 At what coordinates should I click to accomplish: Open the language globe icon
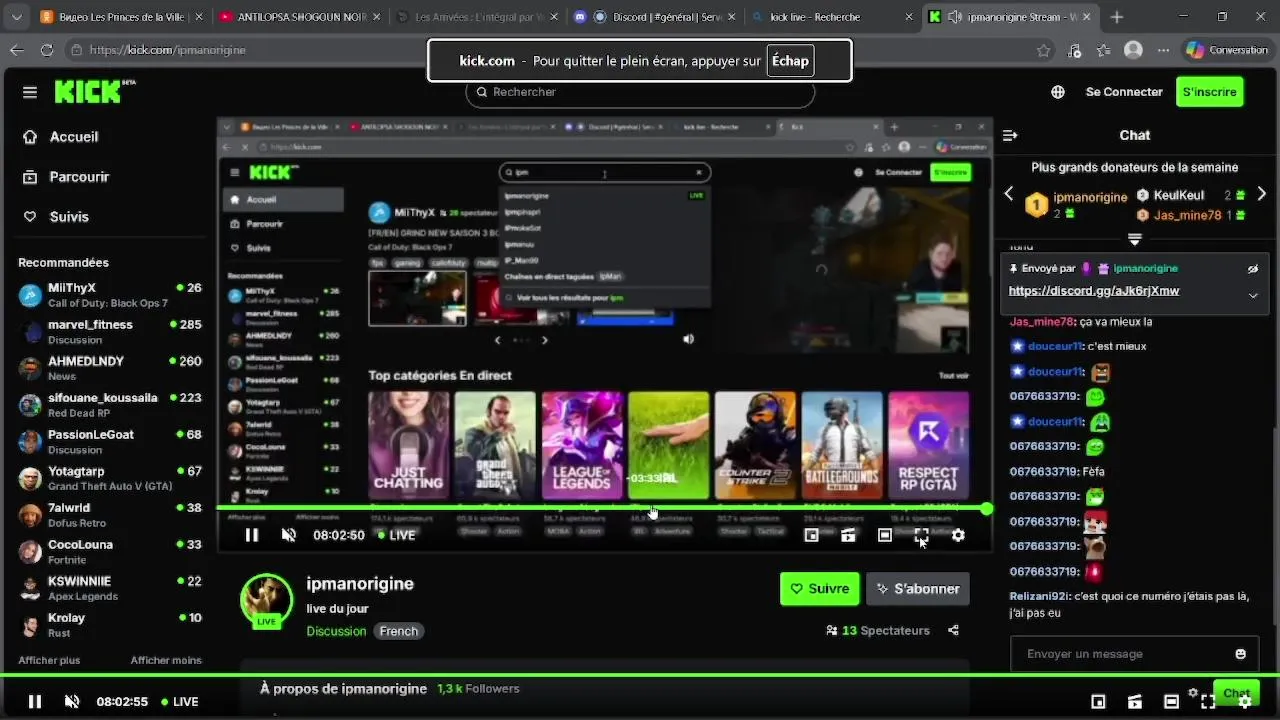(x=1058, y=92)
